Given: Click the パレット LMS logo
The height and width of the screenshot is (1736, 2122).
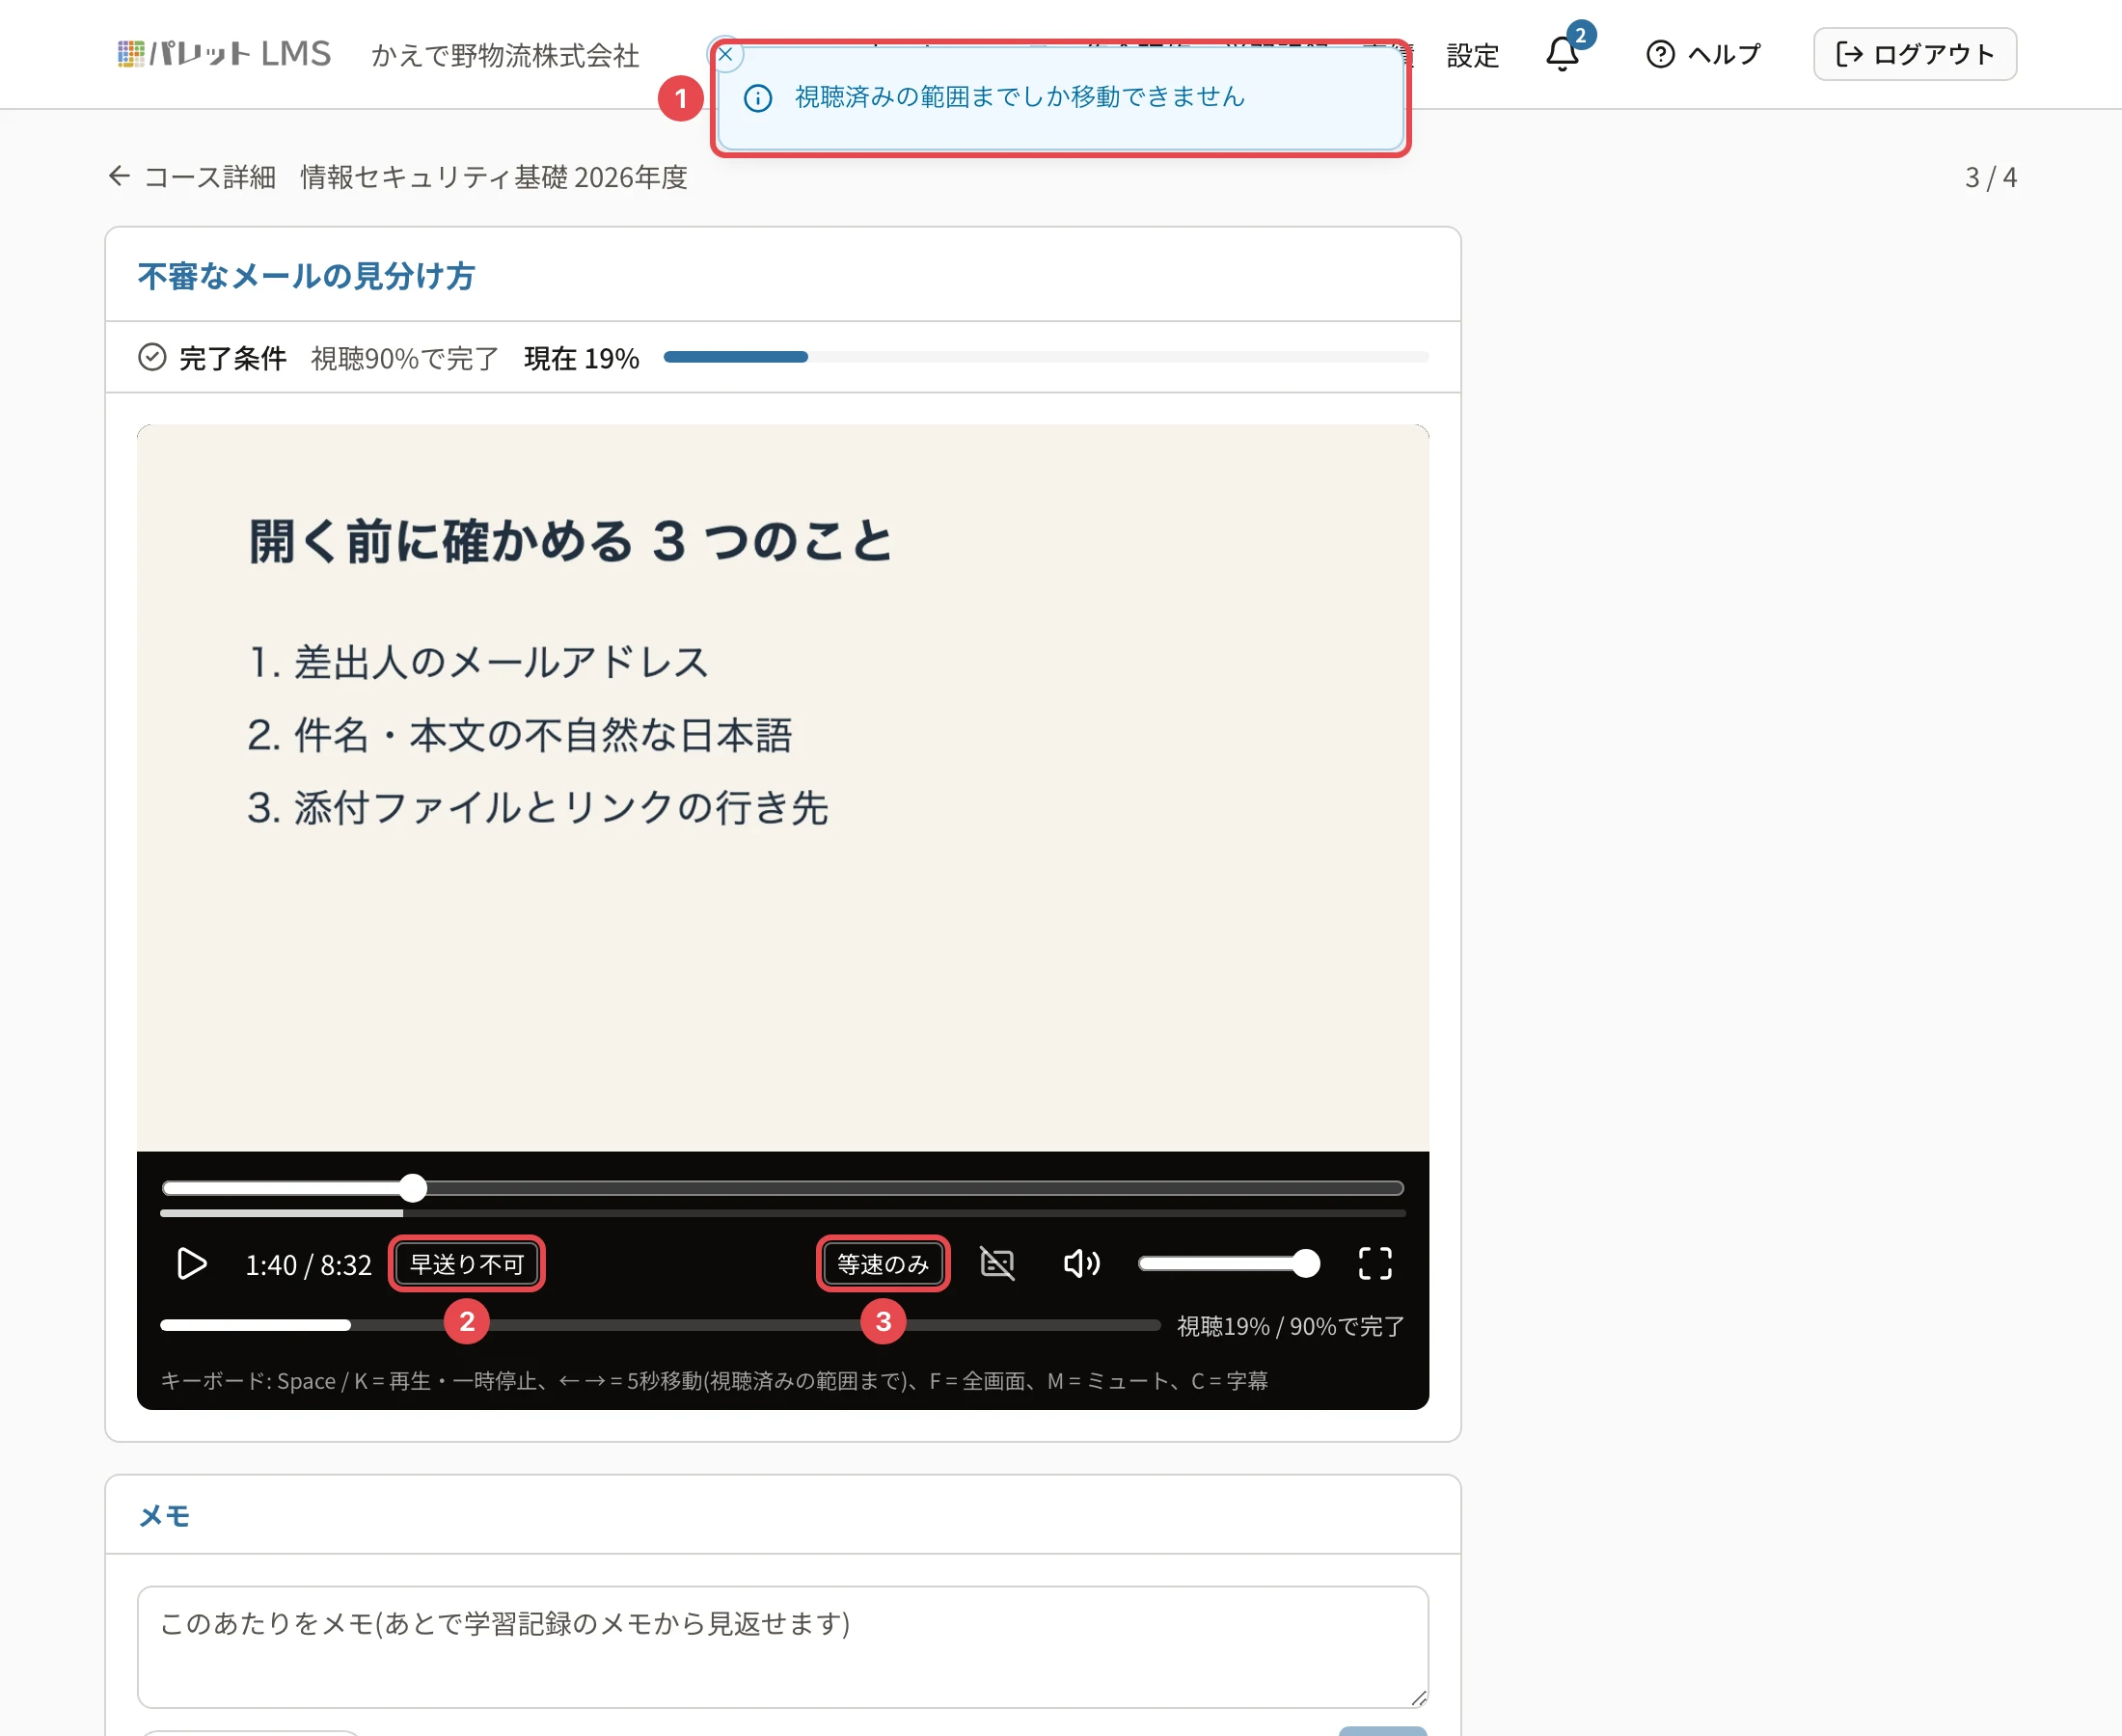Looking at the screenshot, I should (224, 54).
